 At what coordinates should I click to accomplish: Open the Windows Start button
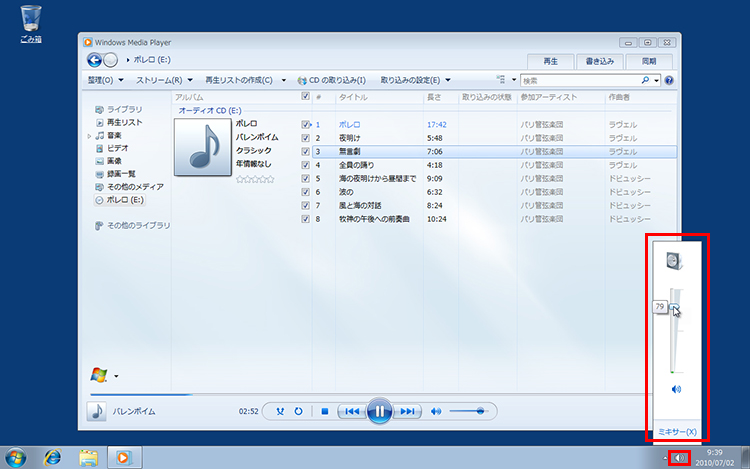(16, 458)
